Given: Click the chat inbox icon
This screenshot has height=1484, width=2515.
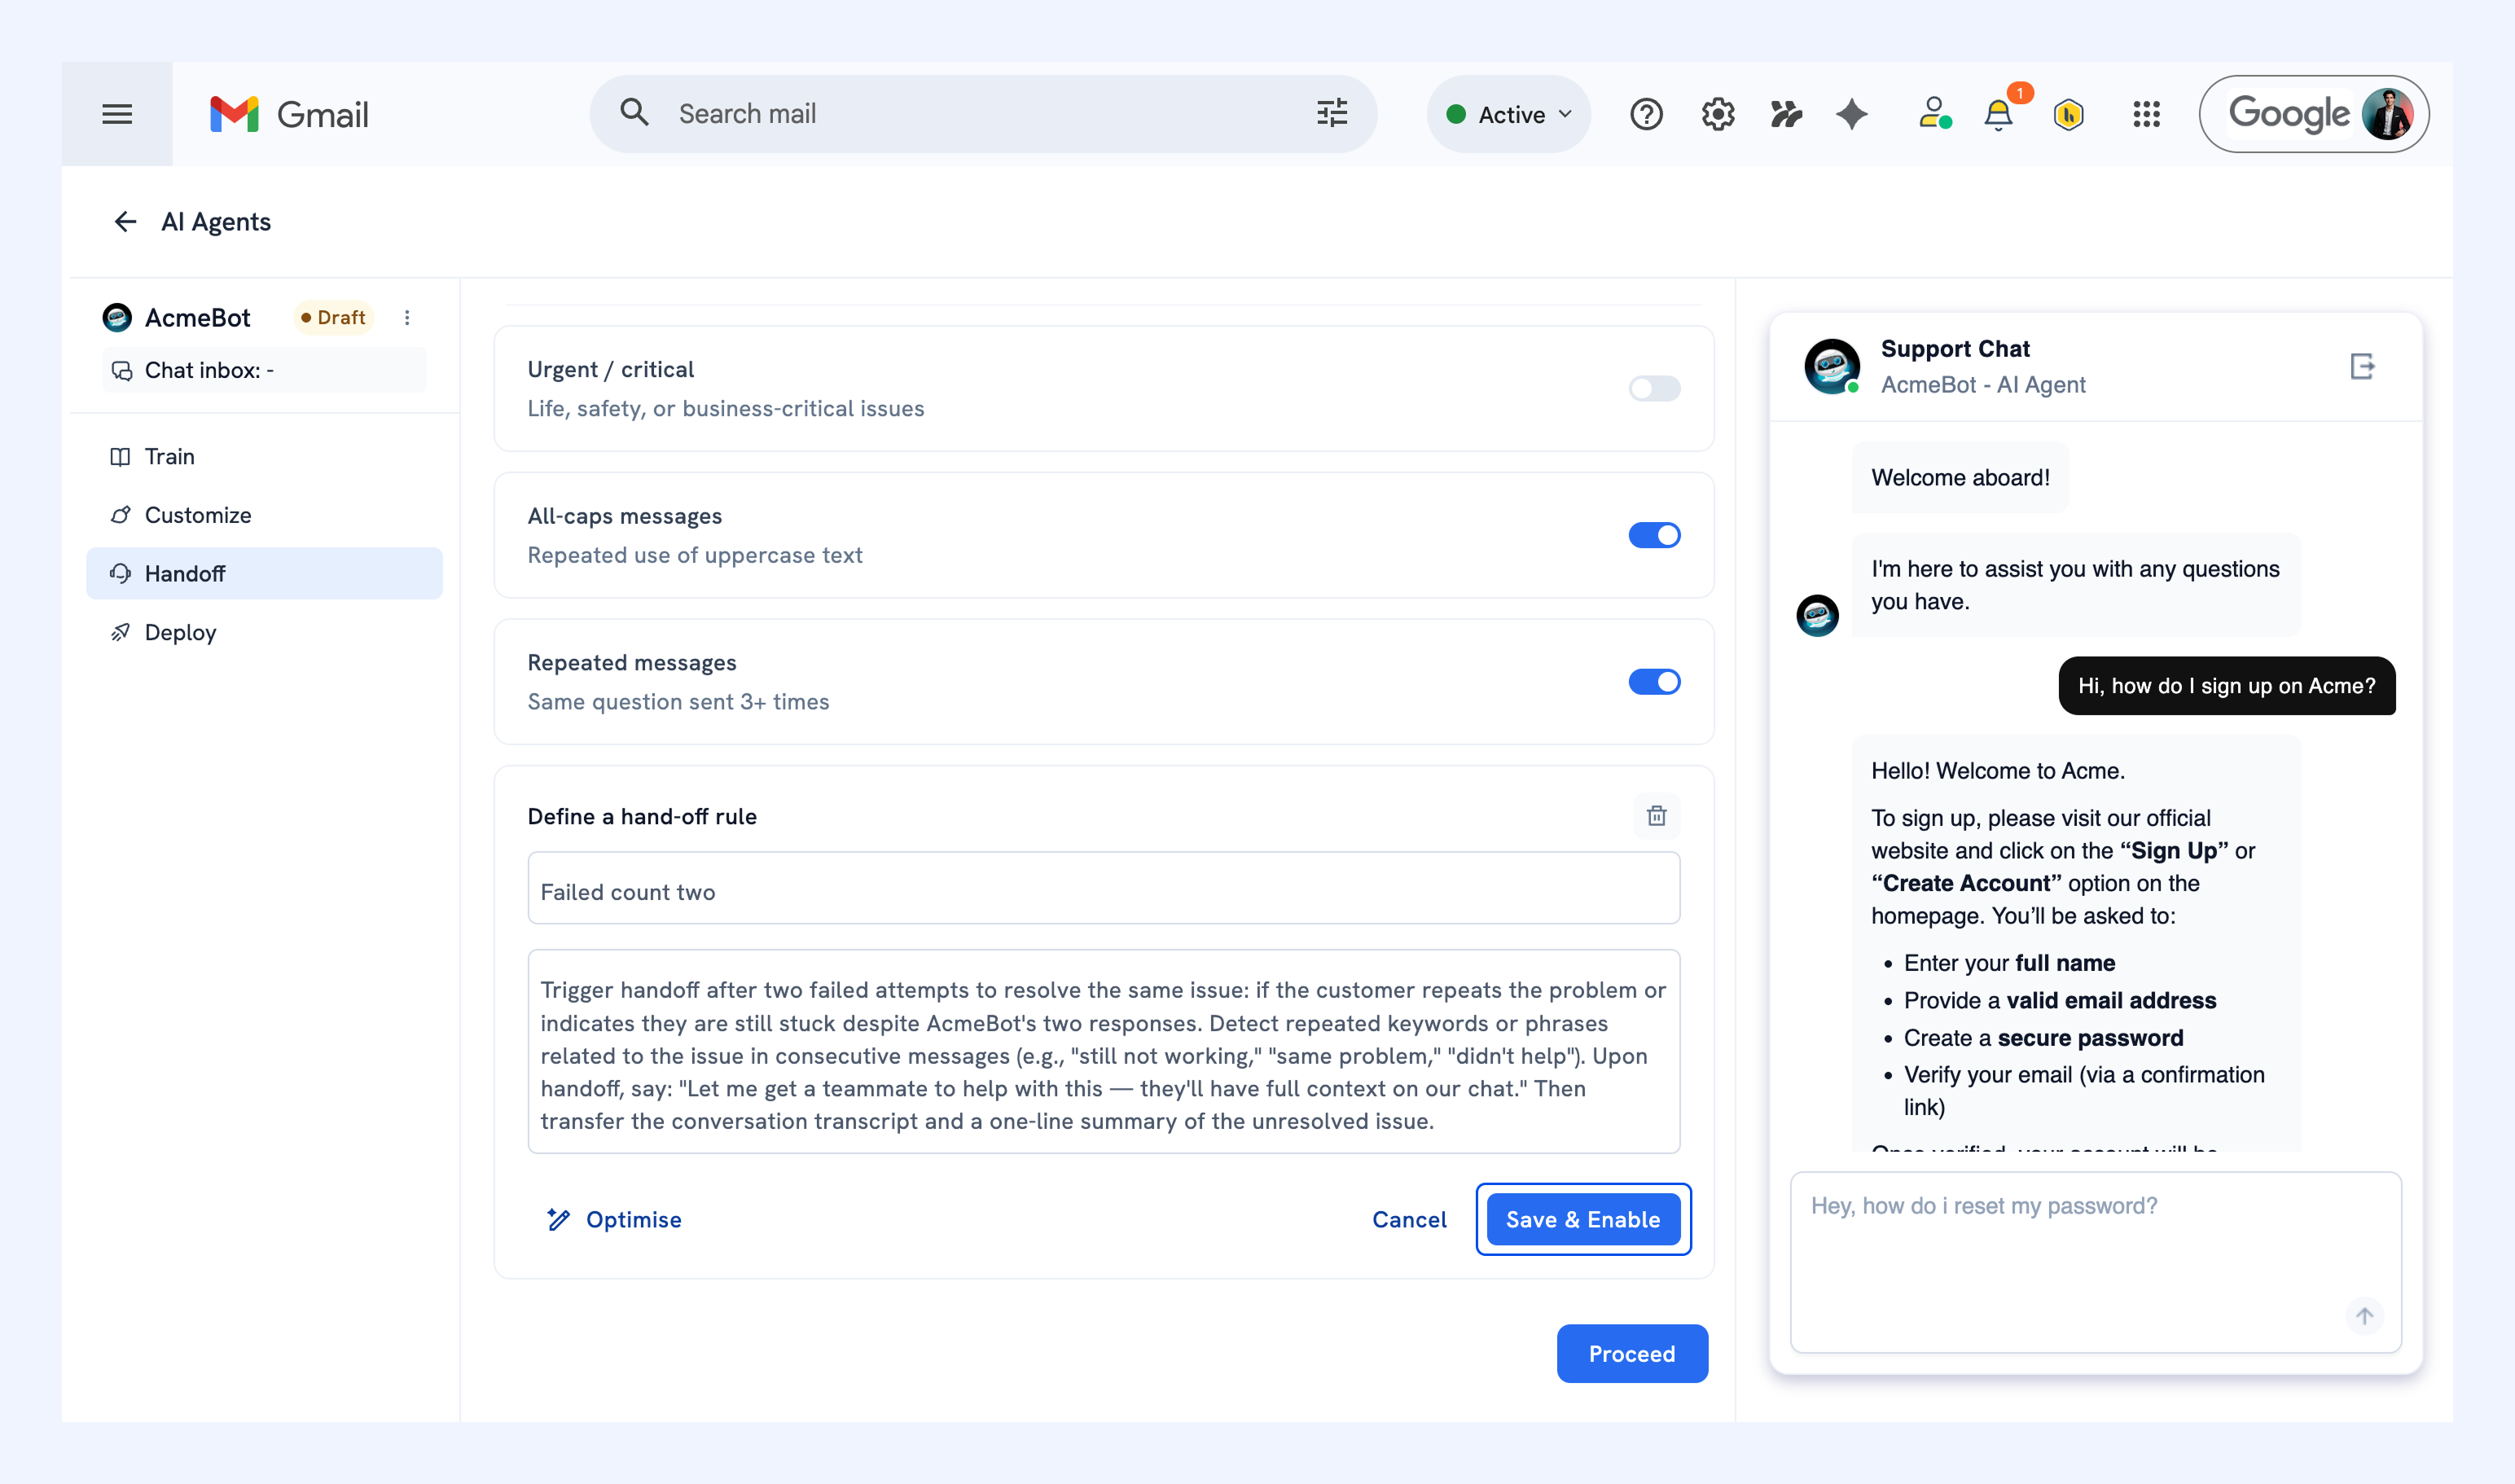Looking at the screenshot, I should click(122, 371).
